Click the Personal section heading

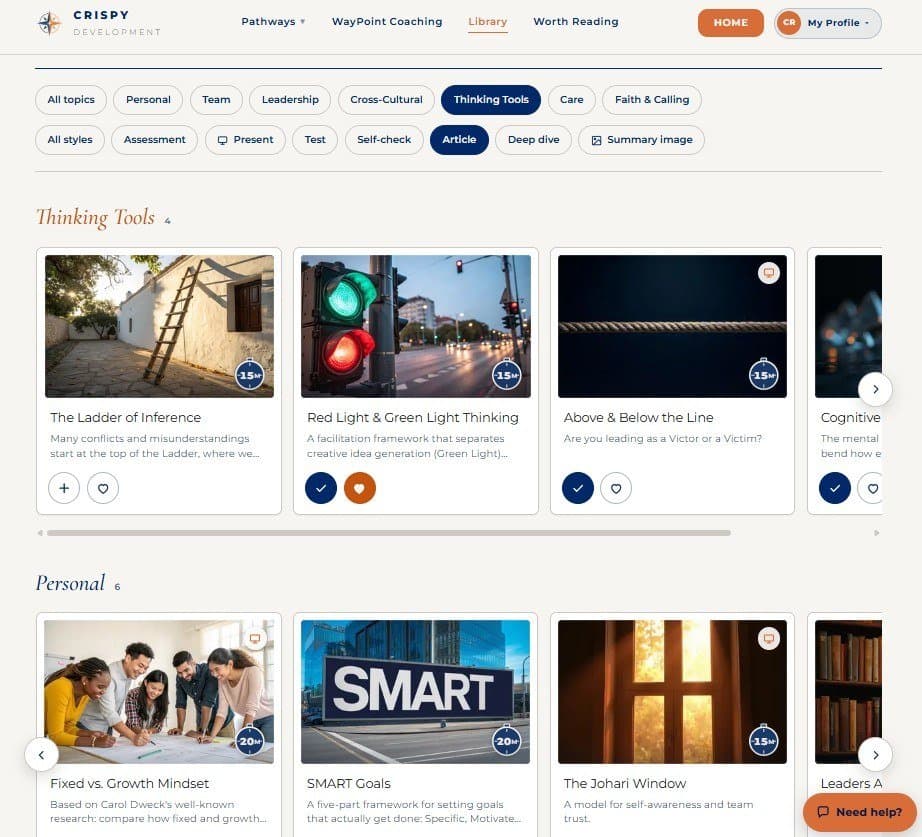[71, 583]
